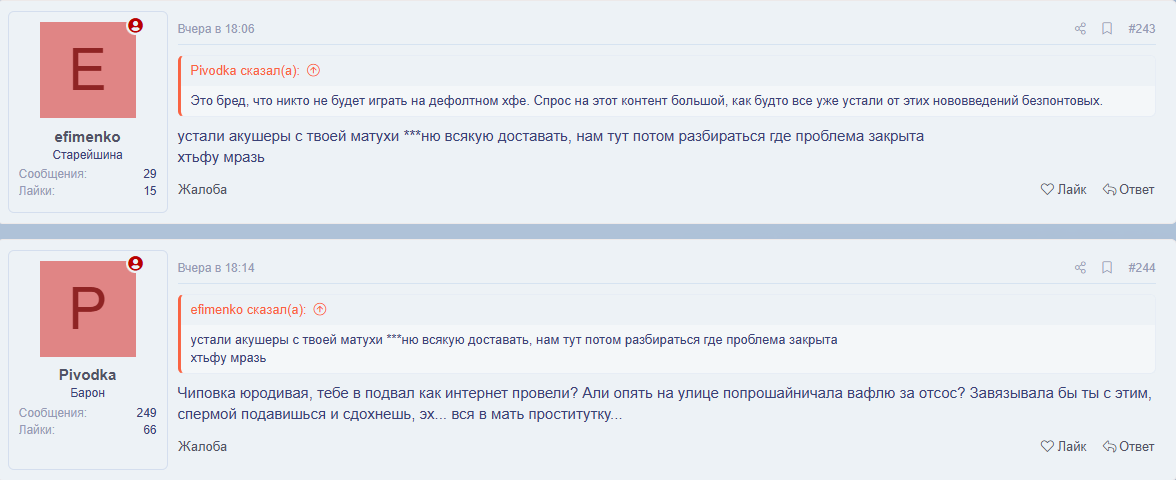Click the status badge on the Pivodka avatar

pos(135,264)
